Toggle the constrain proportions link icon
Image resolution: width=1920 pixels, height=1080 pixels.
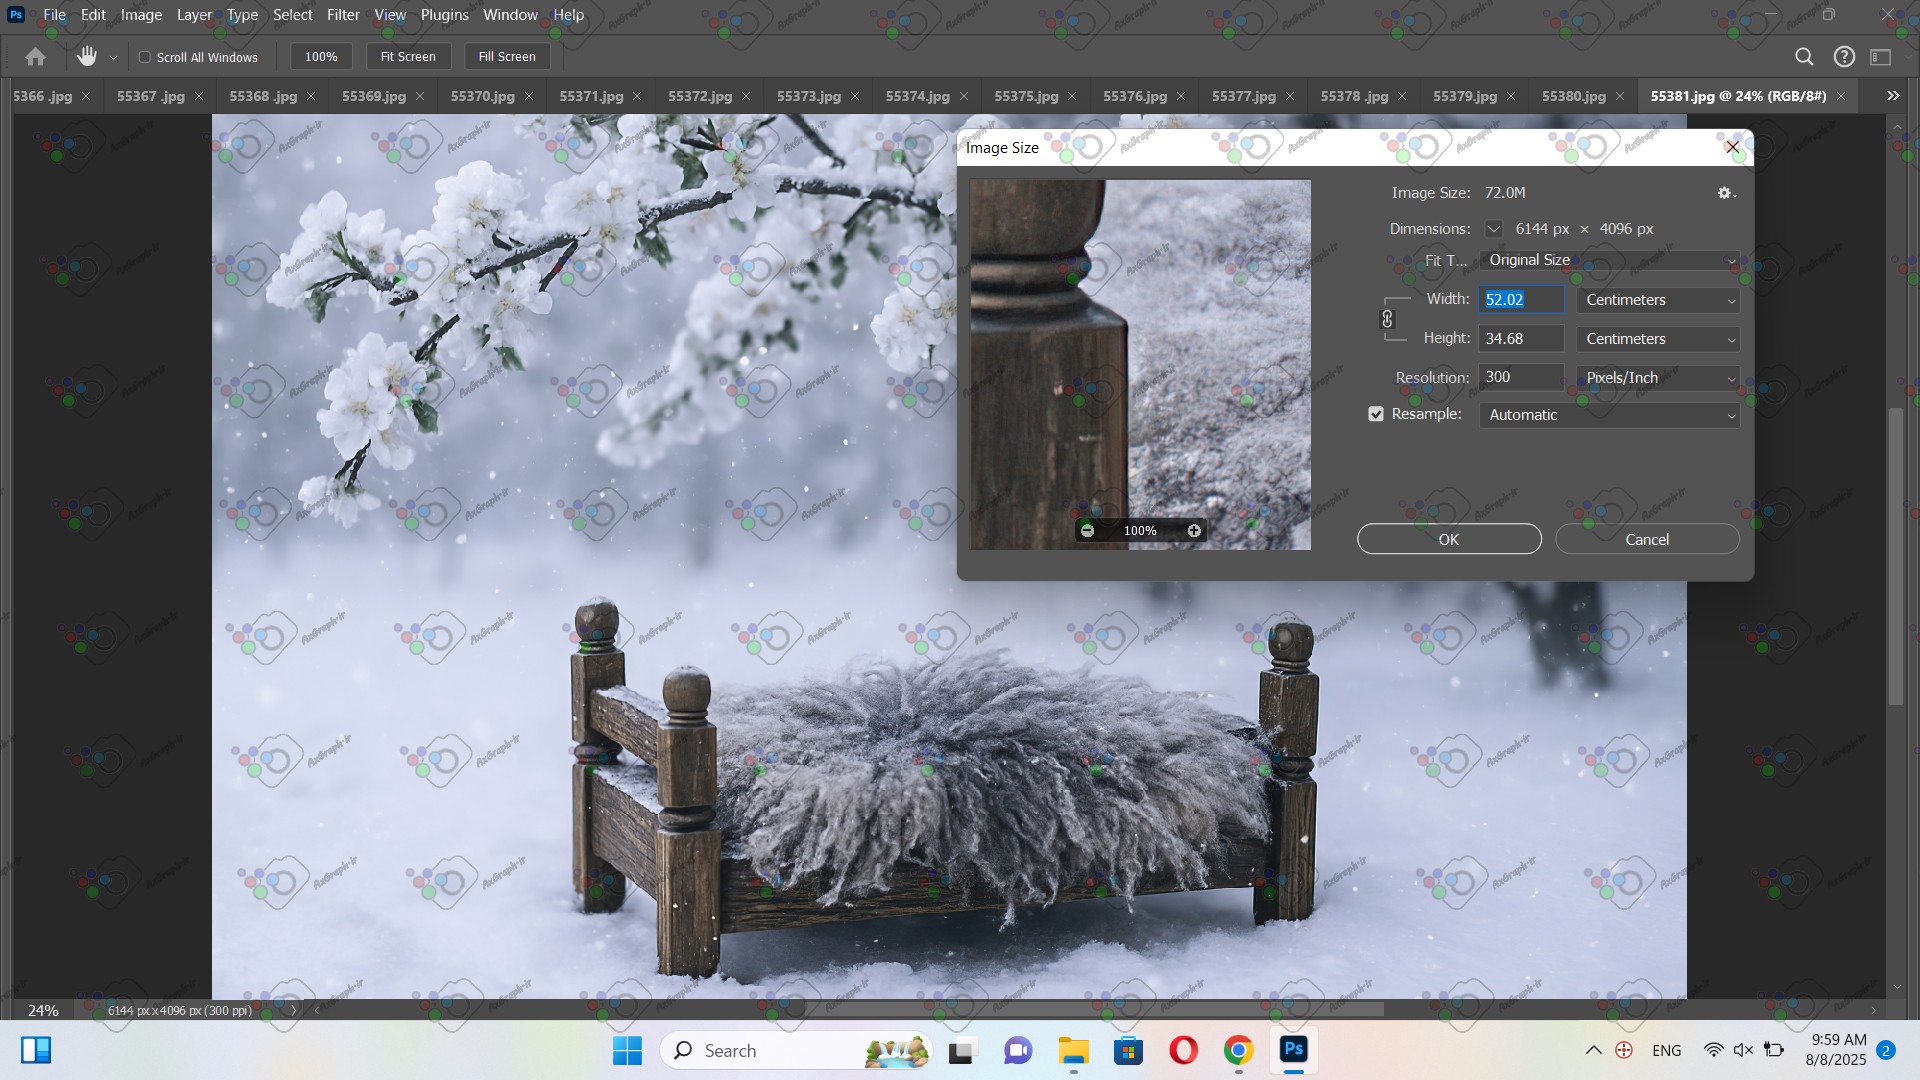point(1387,319)
